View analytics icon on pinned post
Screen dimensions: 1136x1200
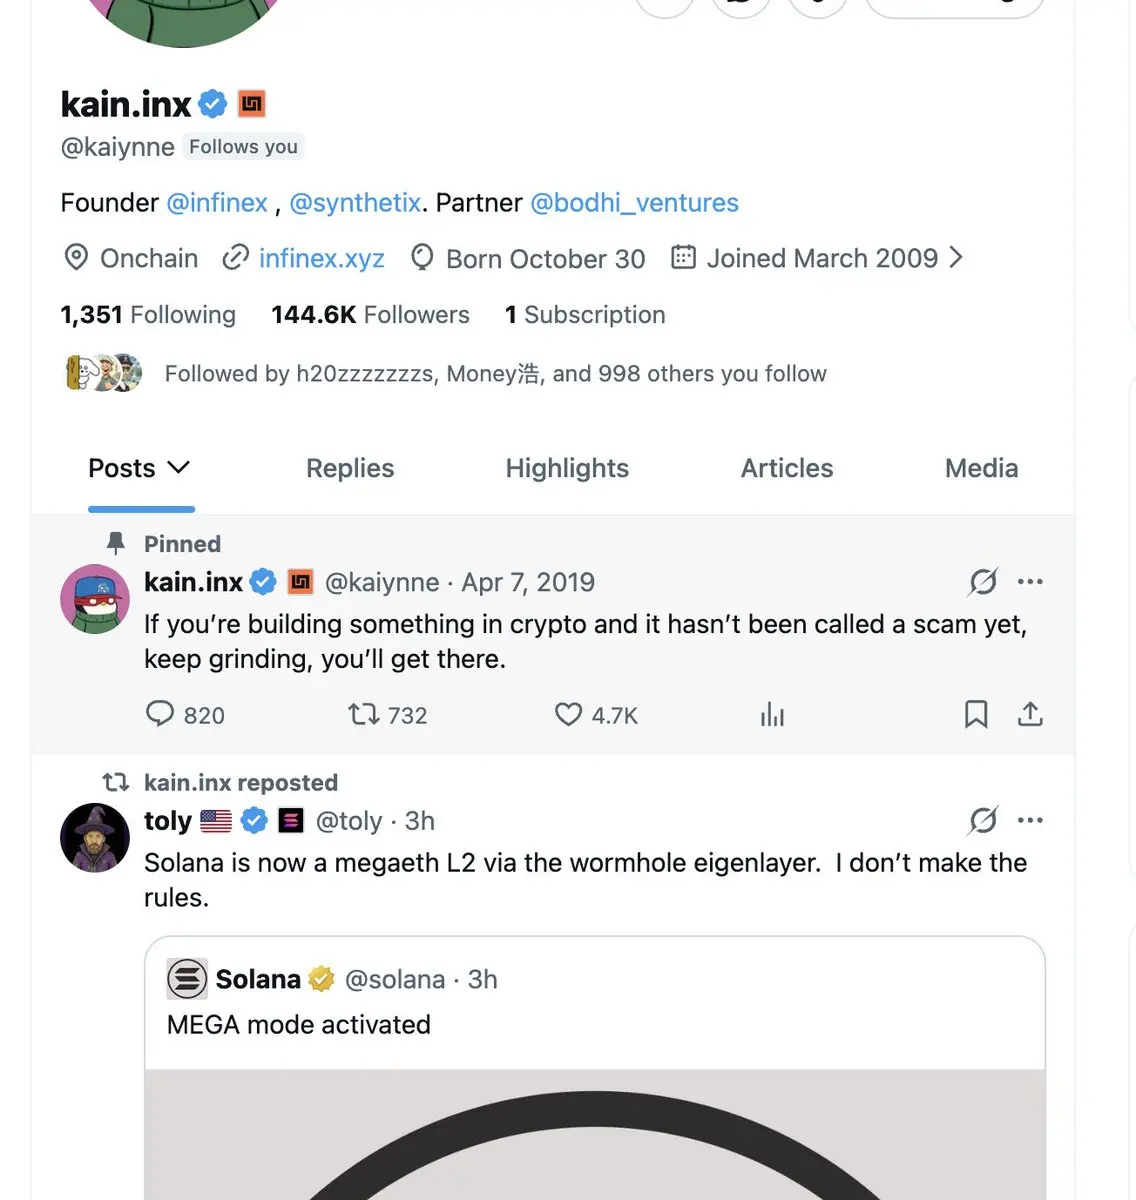point(772,714)
